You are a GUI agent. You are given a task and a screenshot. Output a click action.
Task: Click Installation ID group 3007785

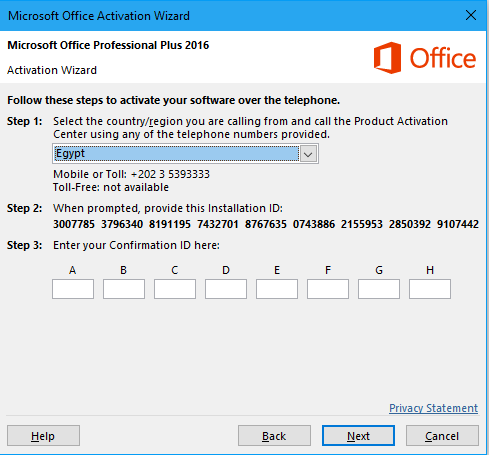[74, 224]
